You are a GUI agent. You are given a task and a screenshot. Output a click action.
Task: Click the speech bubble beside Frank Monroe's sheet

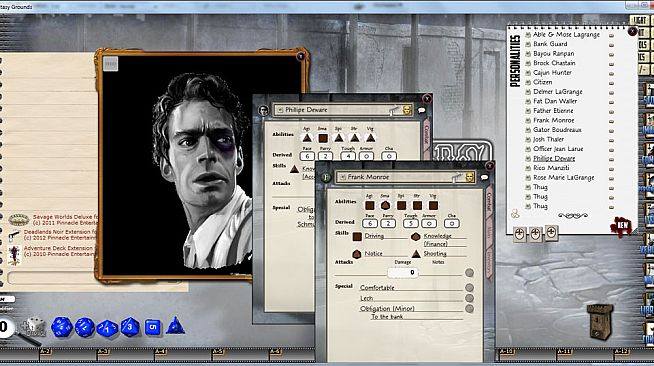pos(484,178)
